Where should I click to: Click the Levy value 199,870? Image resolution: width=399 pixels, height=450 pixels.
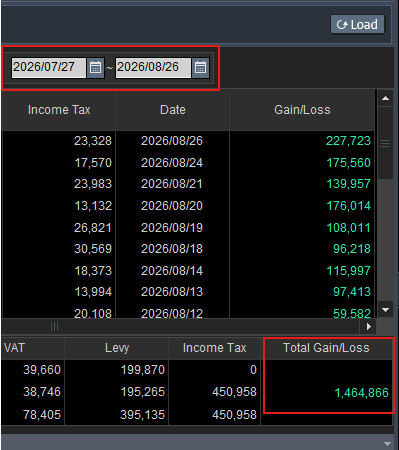(142, 370)
